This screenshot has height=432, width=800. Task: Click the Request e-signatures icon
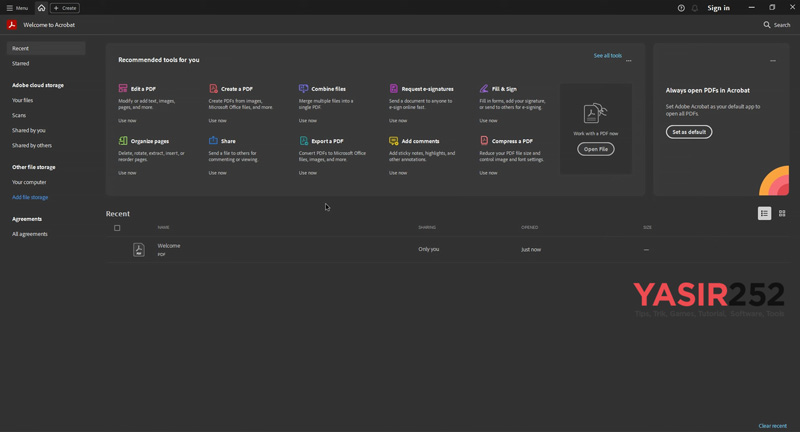tap(394, 88)
